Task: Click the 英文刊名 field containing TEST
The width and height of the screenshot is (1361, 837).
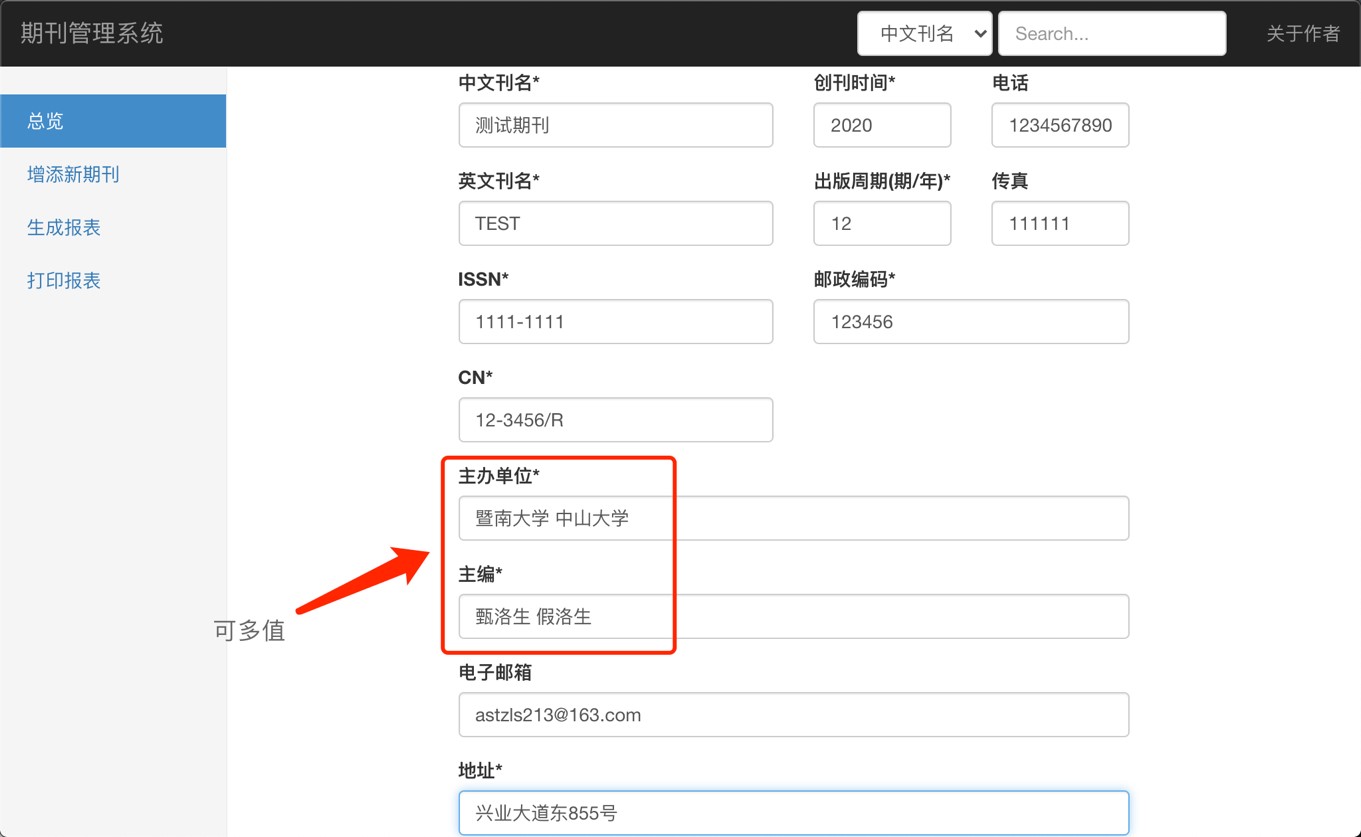Action: coord(616,223)
